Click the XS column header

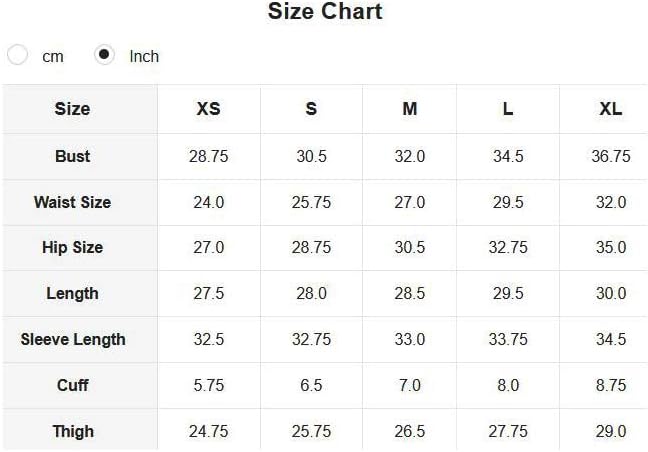click(209, 109)
